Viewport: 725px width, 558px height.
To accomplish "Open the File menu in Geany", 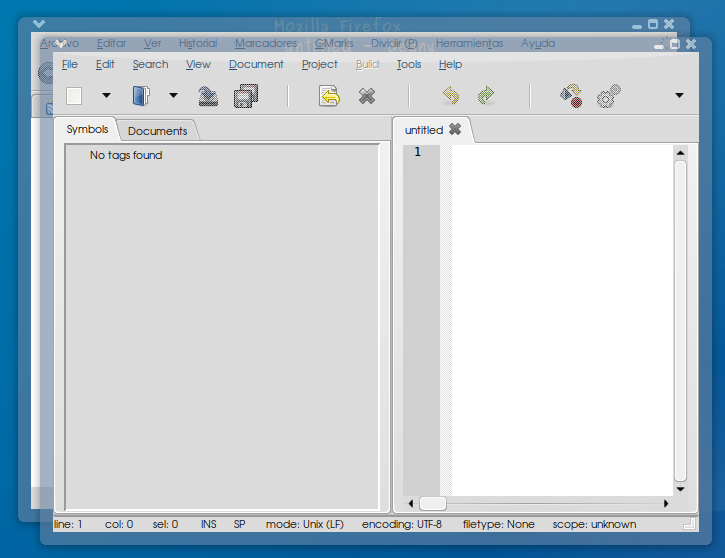I will 70,64.
